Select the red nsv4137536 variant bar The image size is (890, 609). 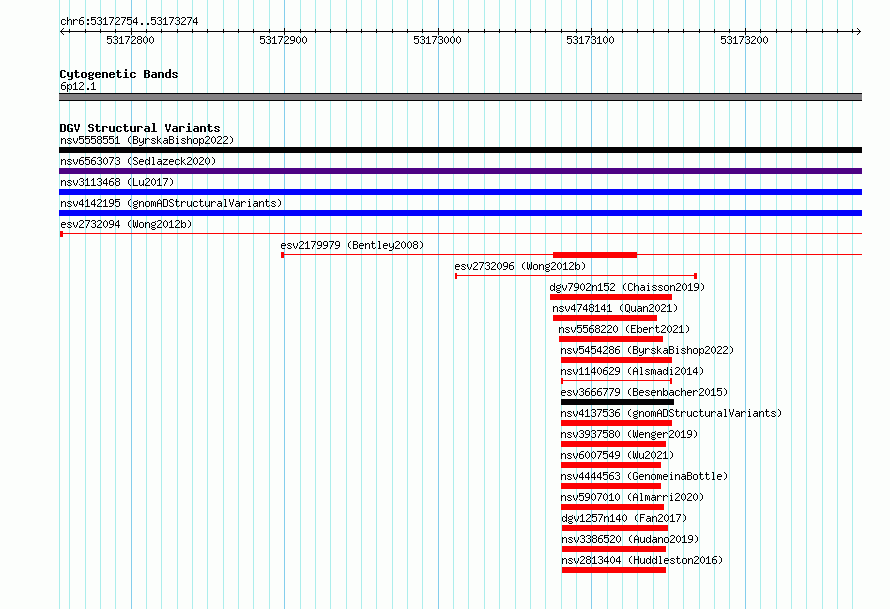(x=616, y=423)
